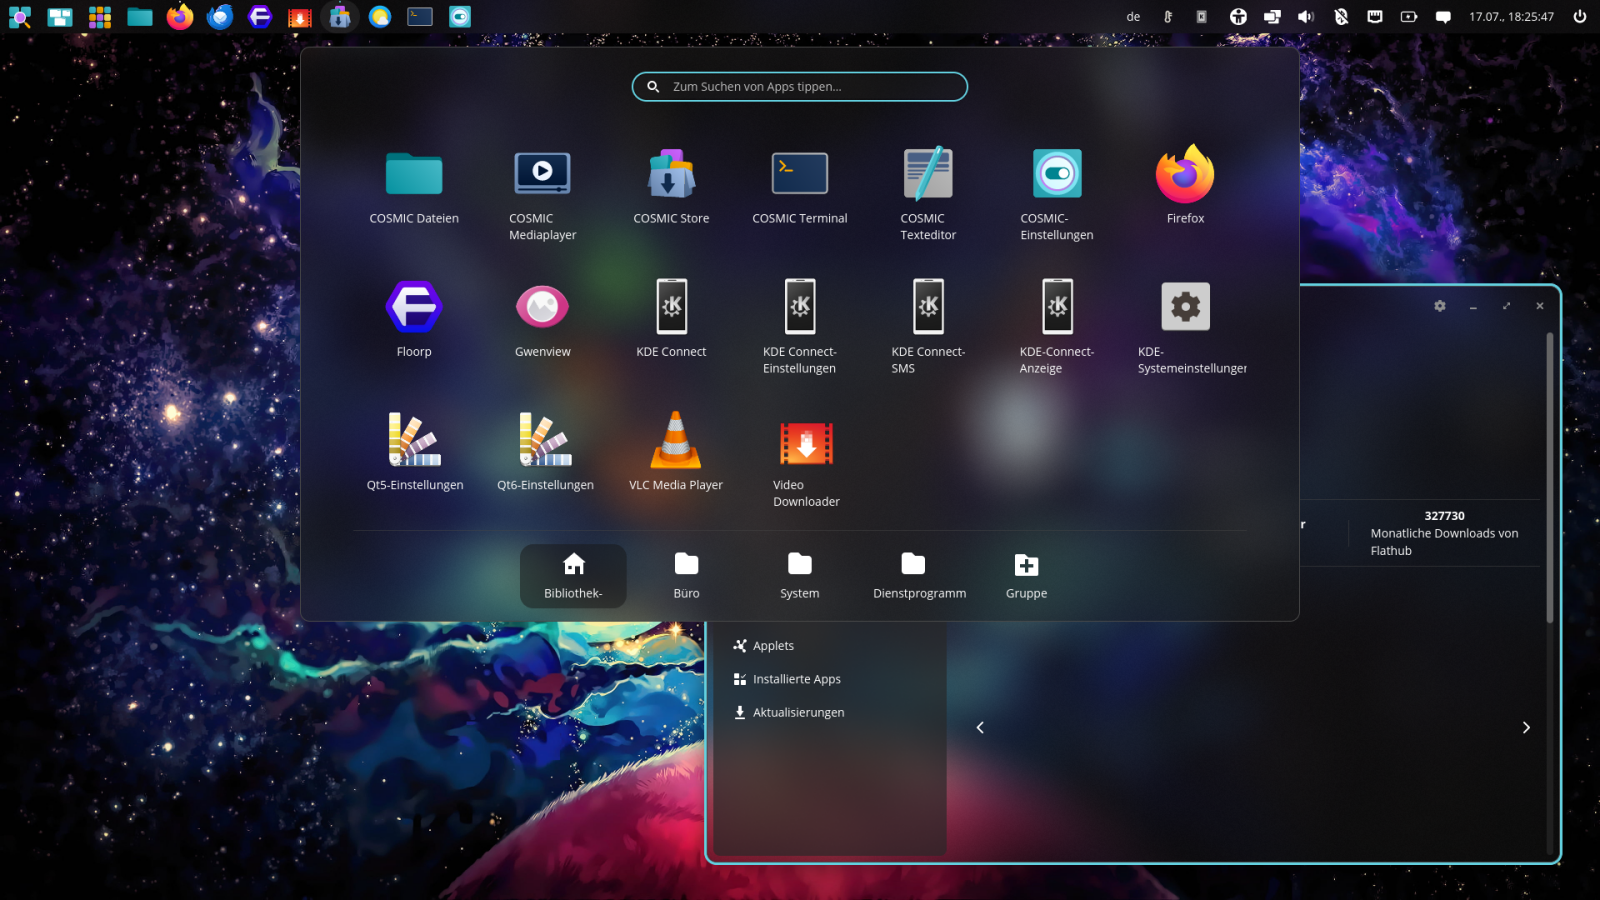Open the files folder icon in top panel
Viewport: 1600px width, 900px height.
[x=140, y=17]
